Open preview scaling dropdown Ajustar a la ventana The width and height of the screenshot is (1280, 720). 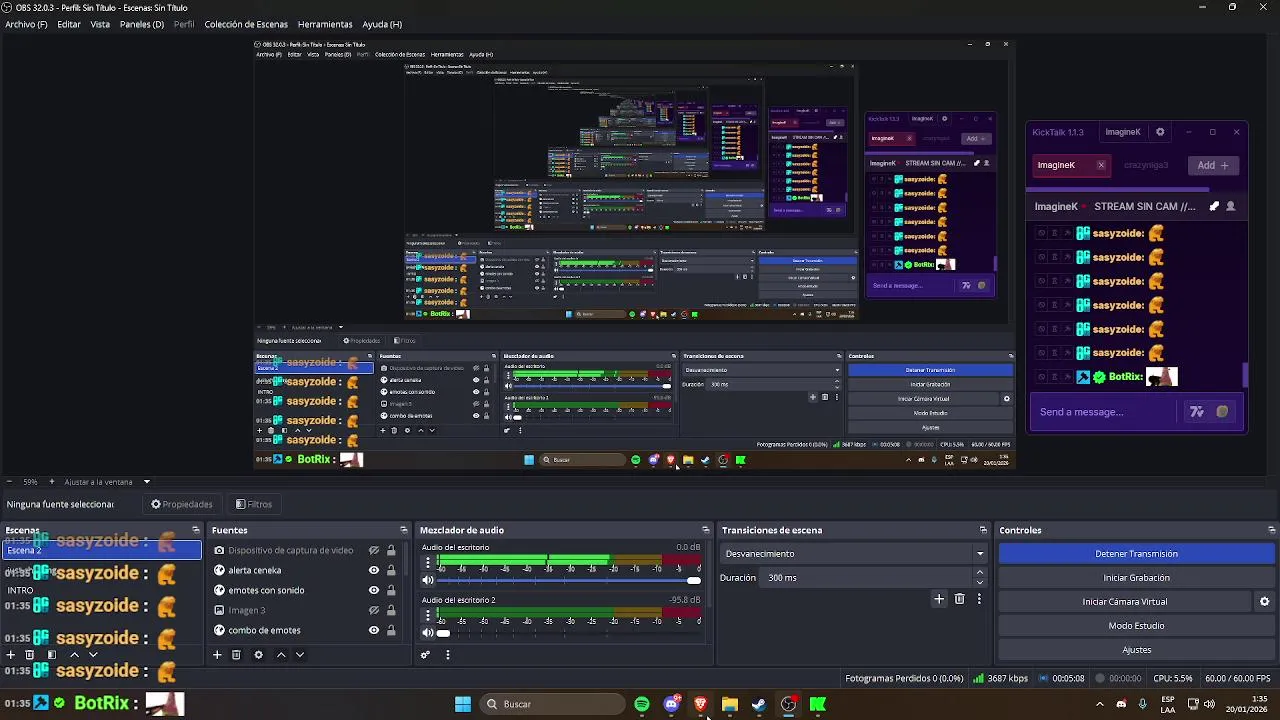[108, 482]
